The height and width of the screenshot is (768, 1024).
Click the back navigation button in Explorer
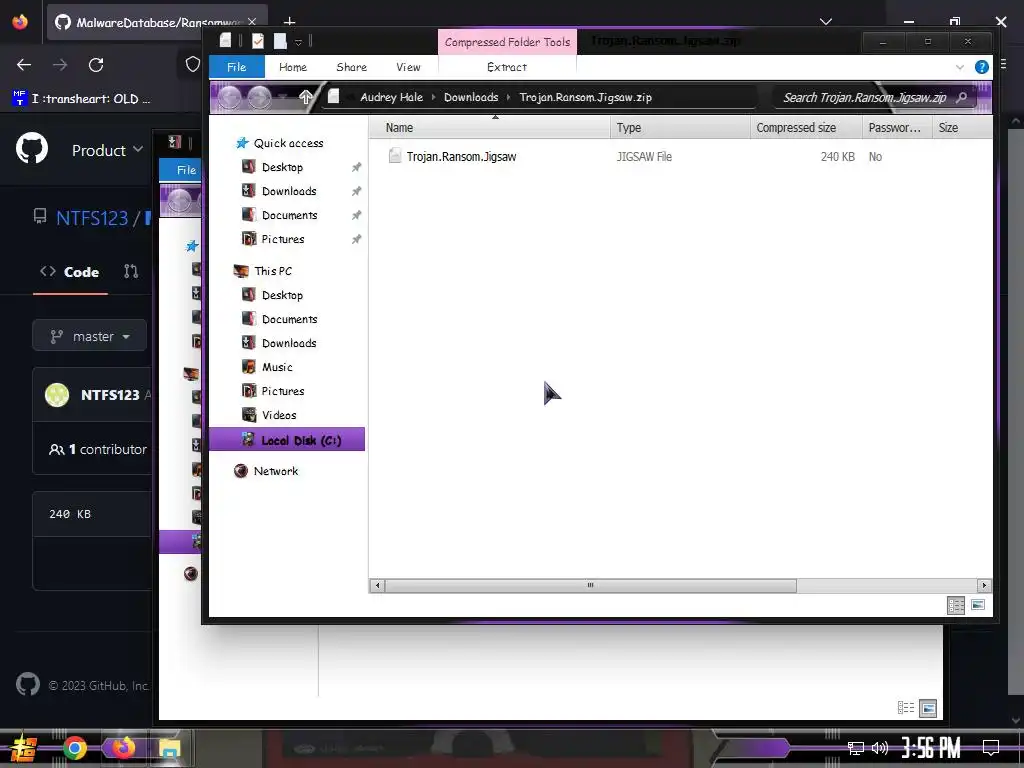(x=229, y=97)
